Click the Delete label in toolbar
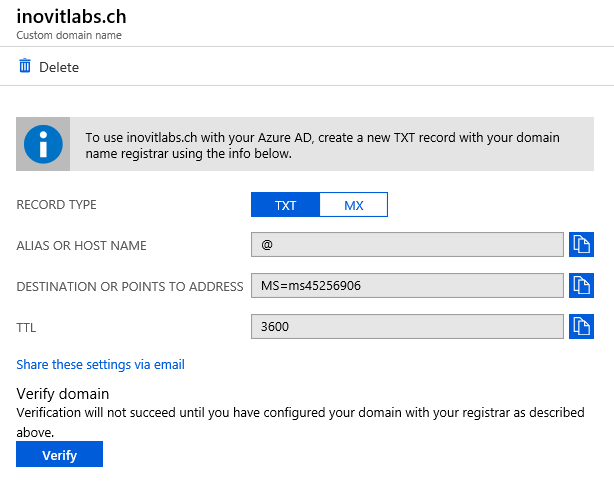The width and height of the screenshot is (614, 486). tap(59, 67)
